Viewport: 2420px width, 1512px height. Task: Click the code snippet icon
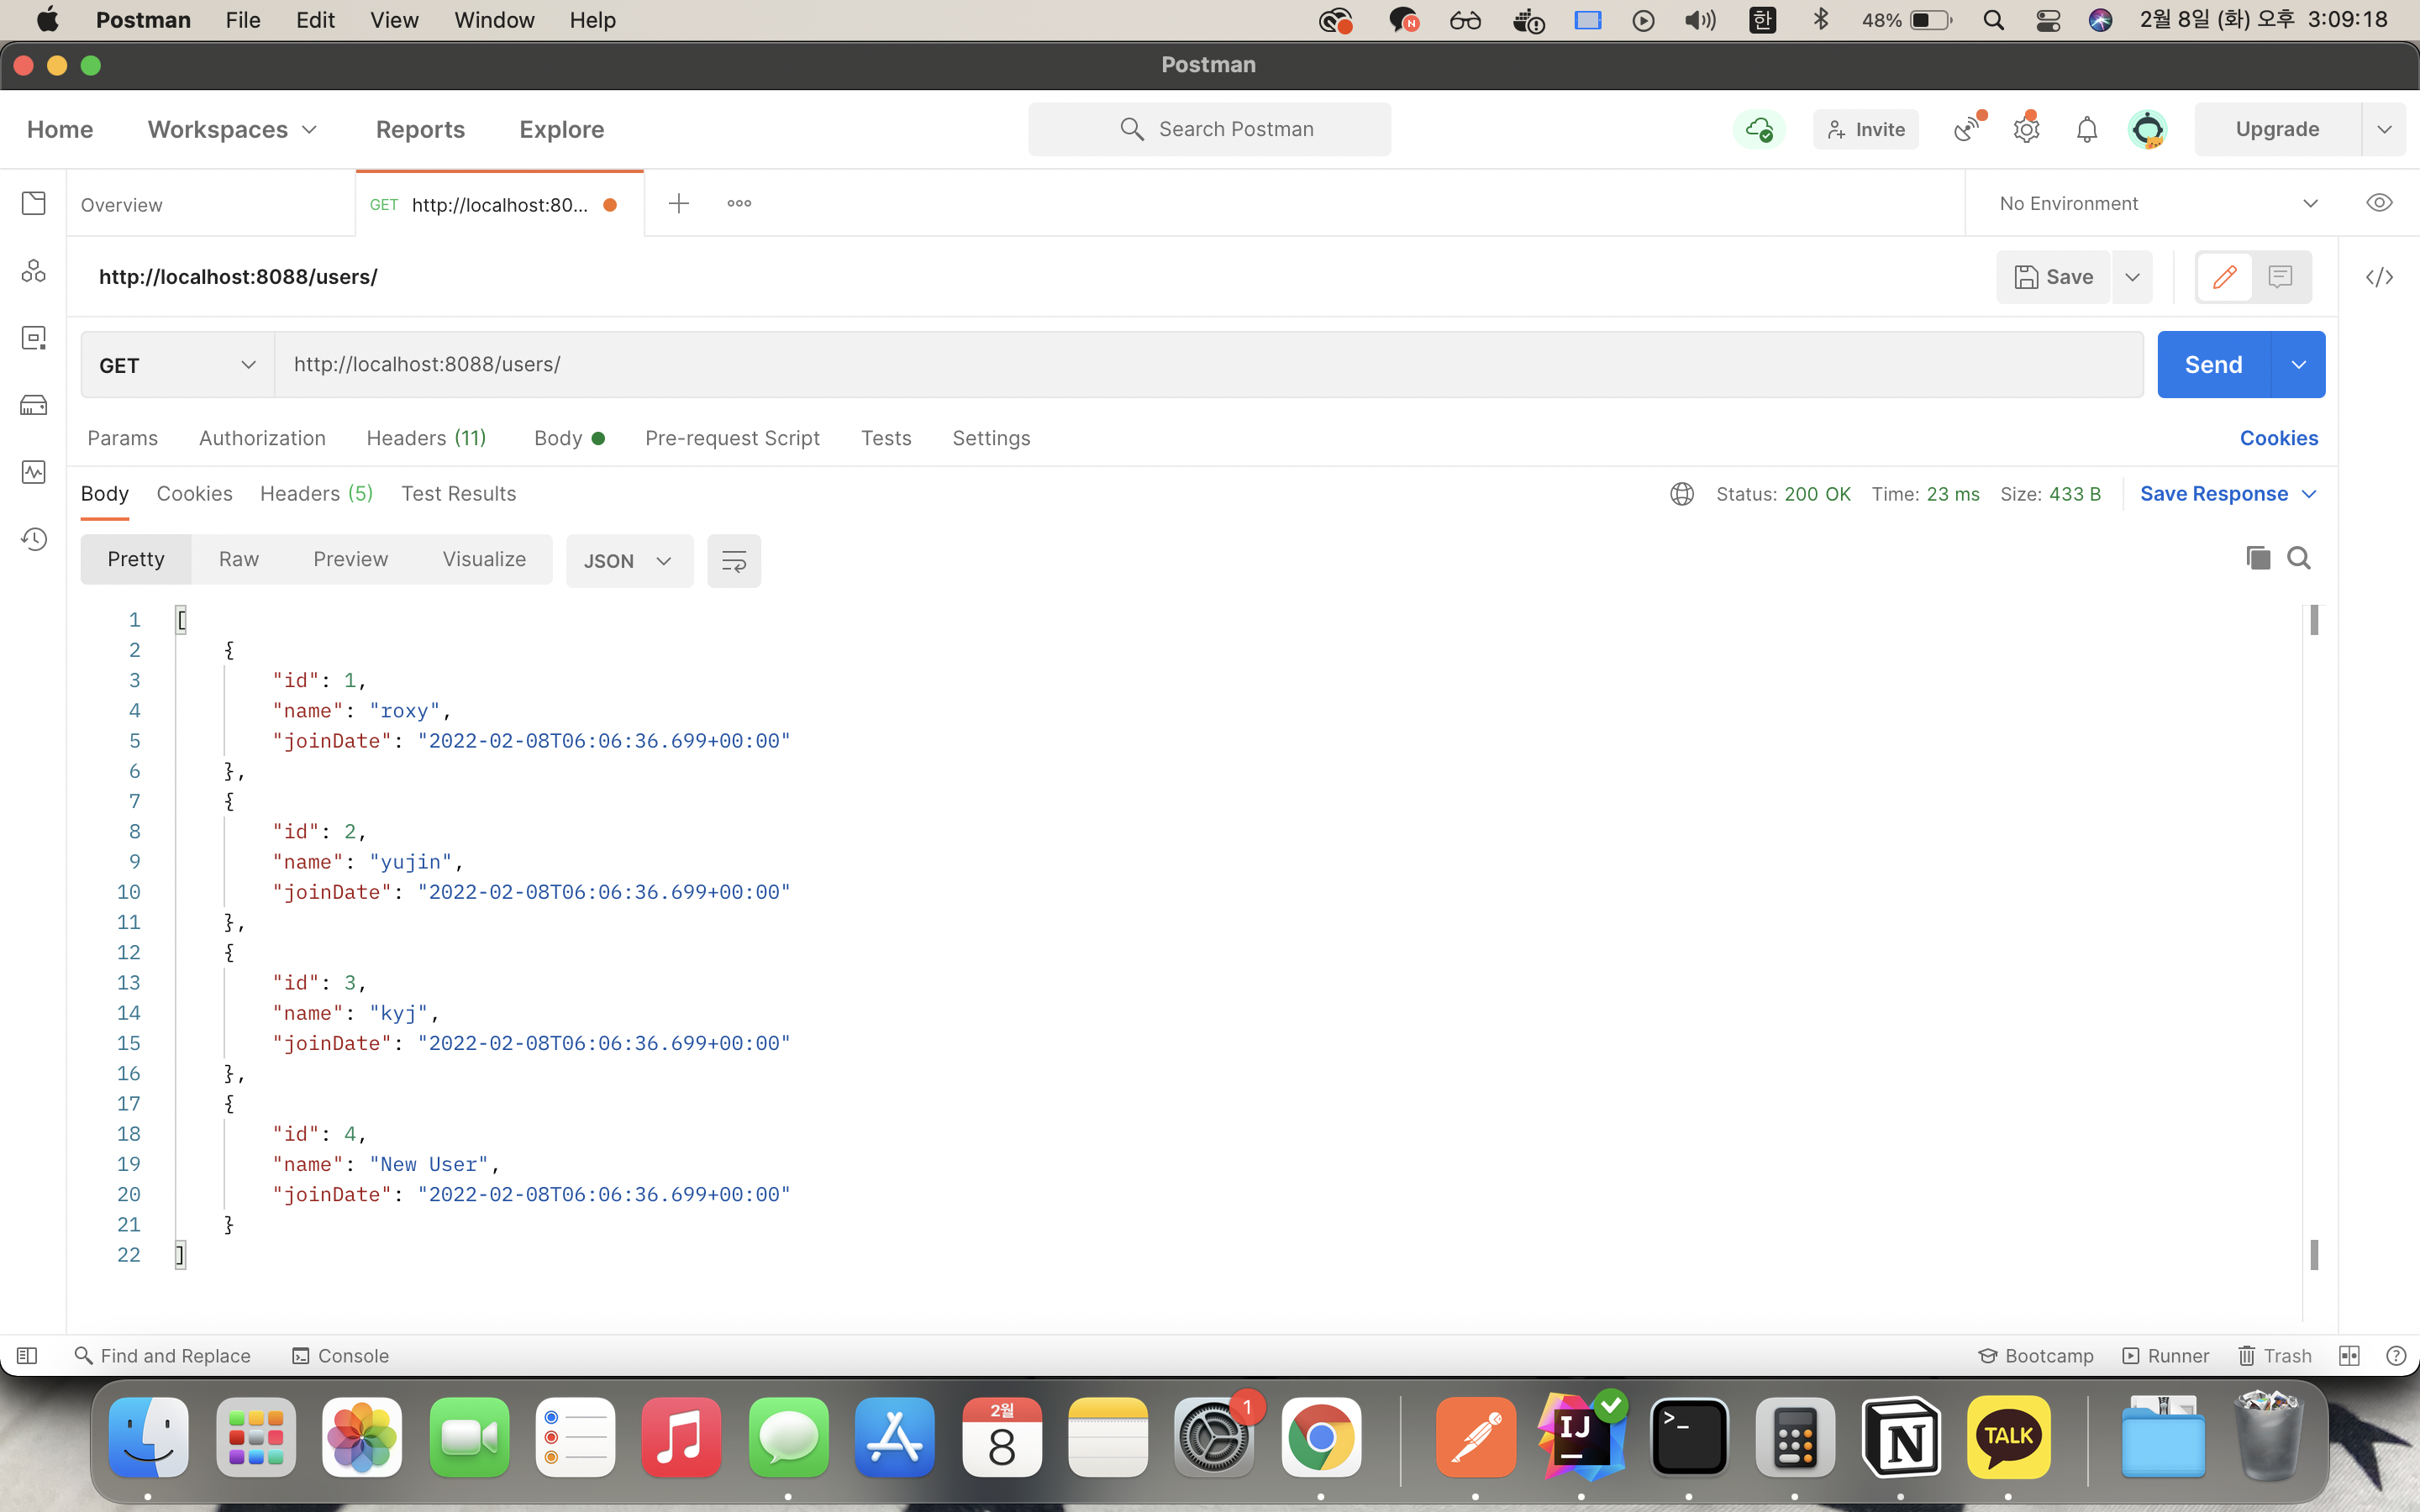(x=2379, y=277)
